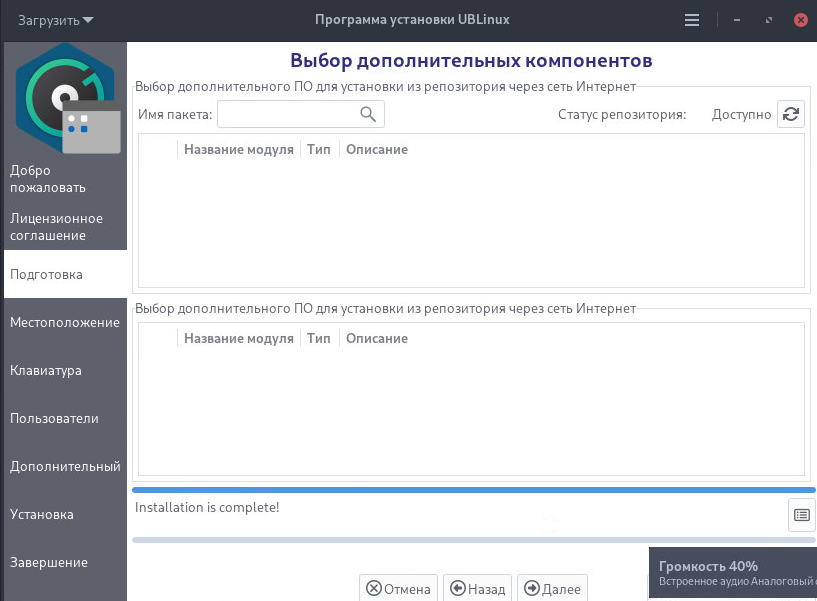Click Назад to go back

point(478,589)
